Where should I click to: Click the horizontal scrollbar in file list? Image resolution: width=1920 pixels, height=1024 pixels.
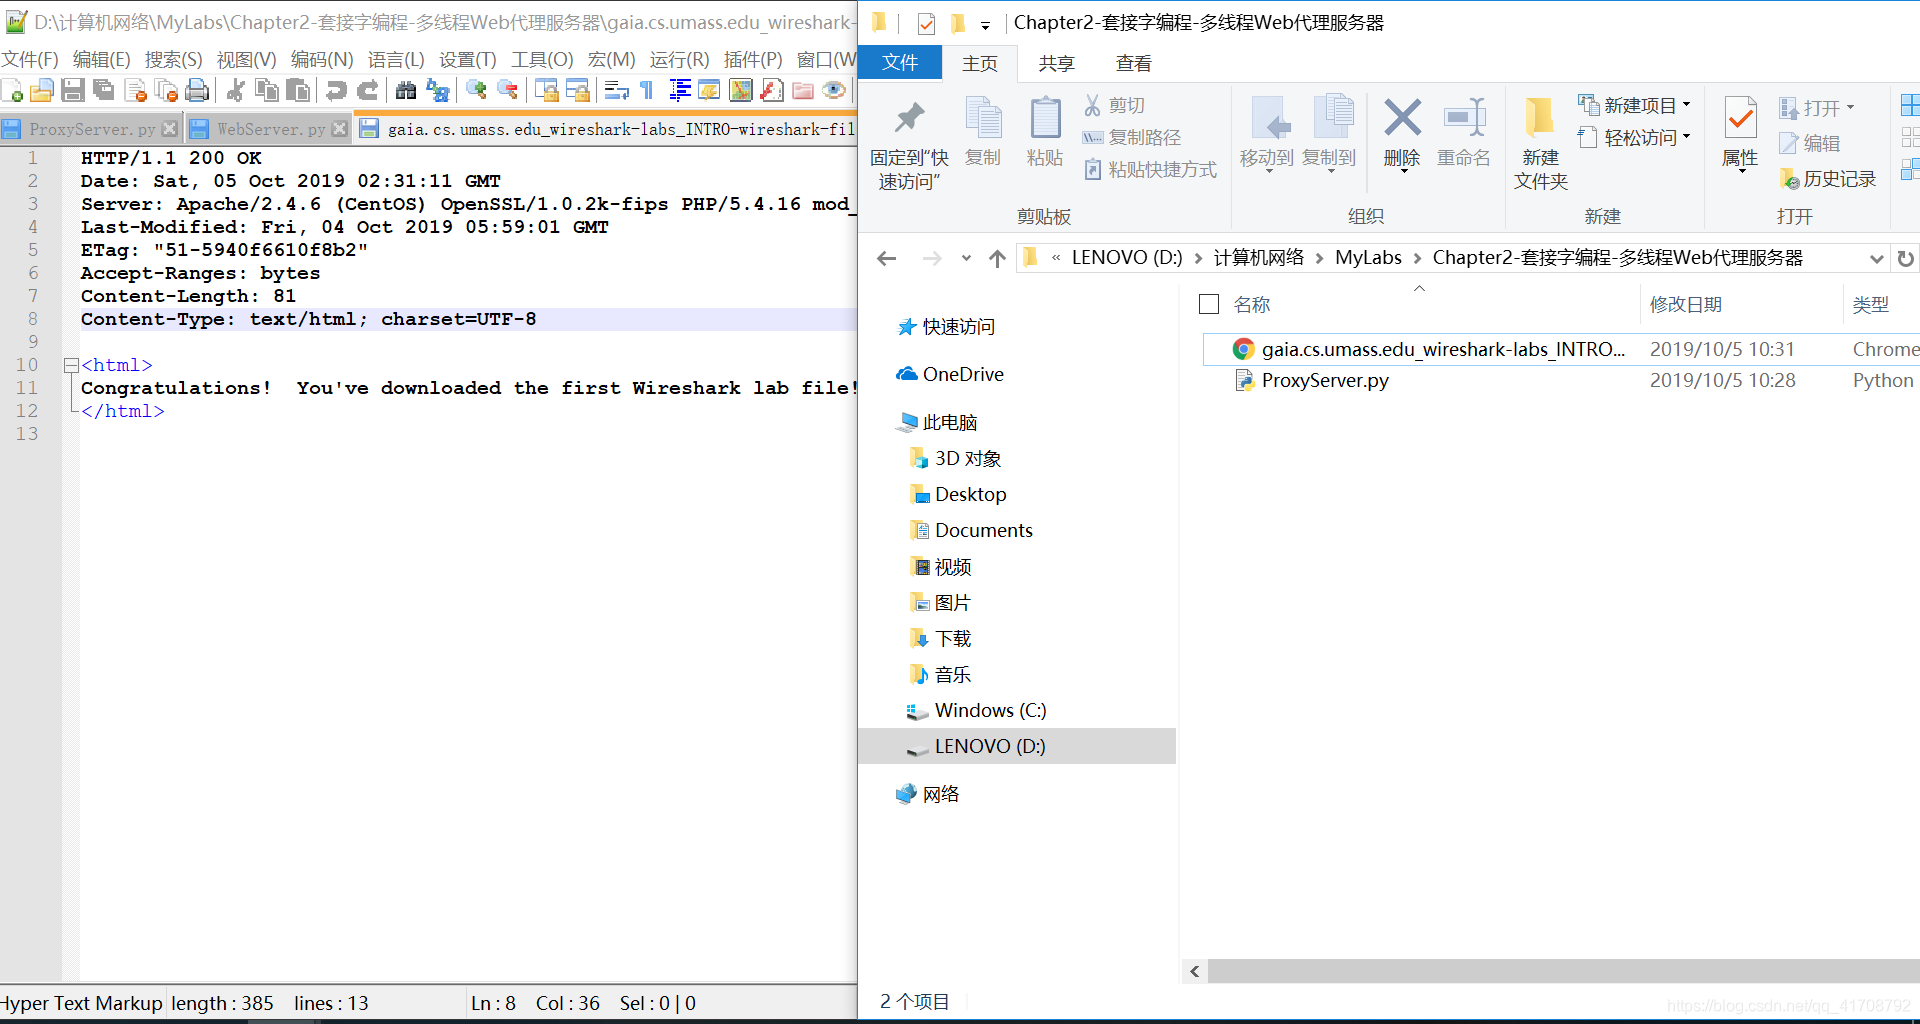click(1563, 971)
